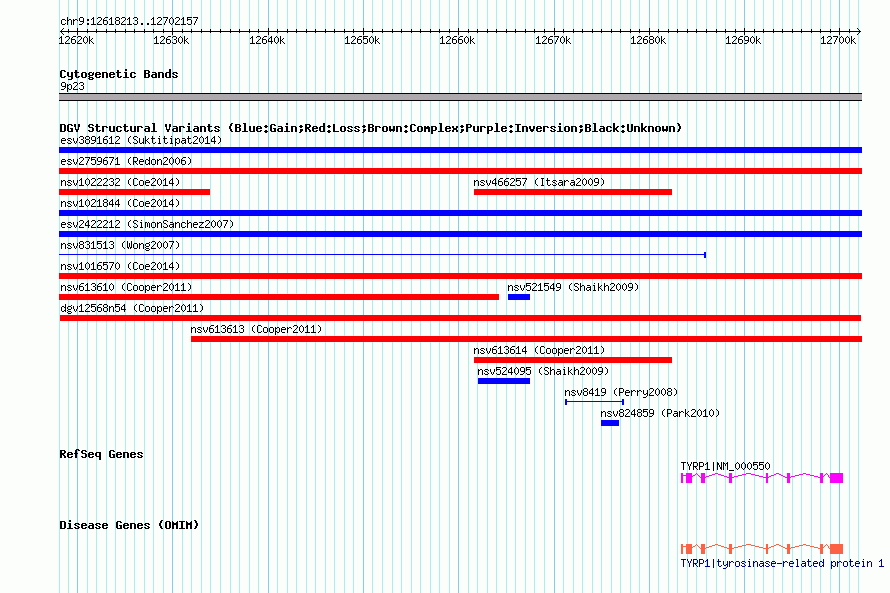The image size is (890, 593).
Task: Select the short red nsv1022232 bar
Action: point(135,192)
